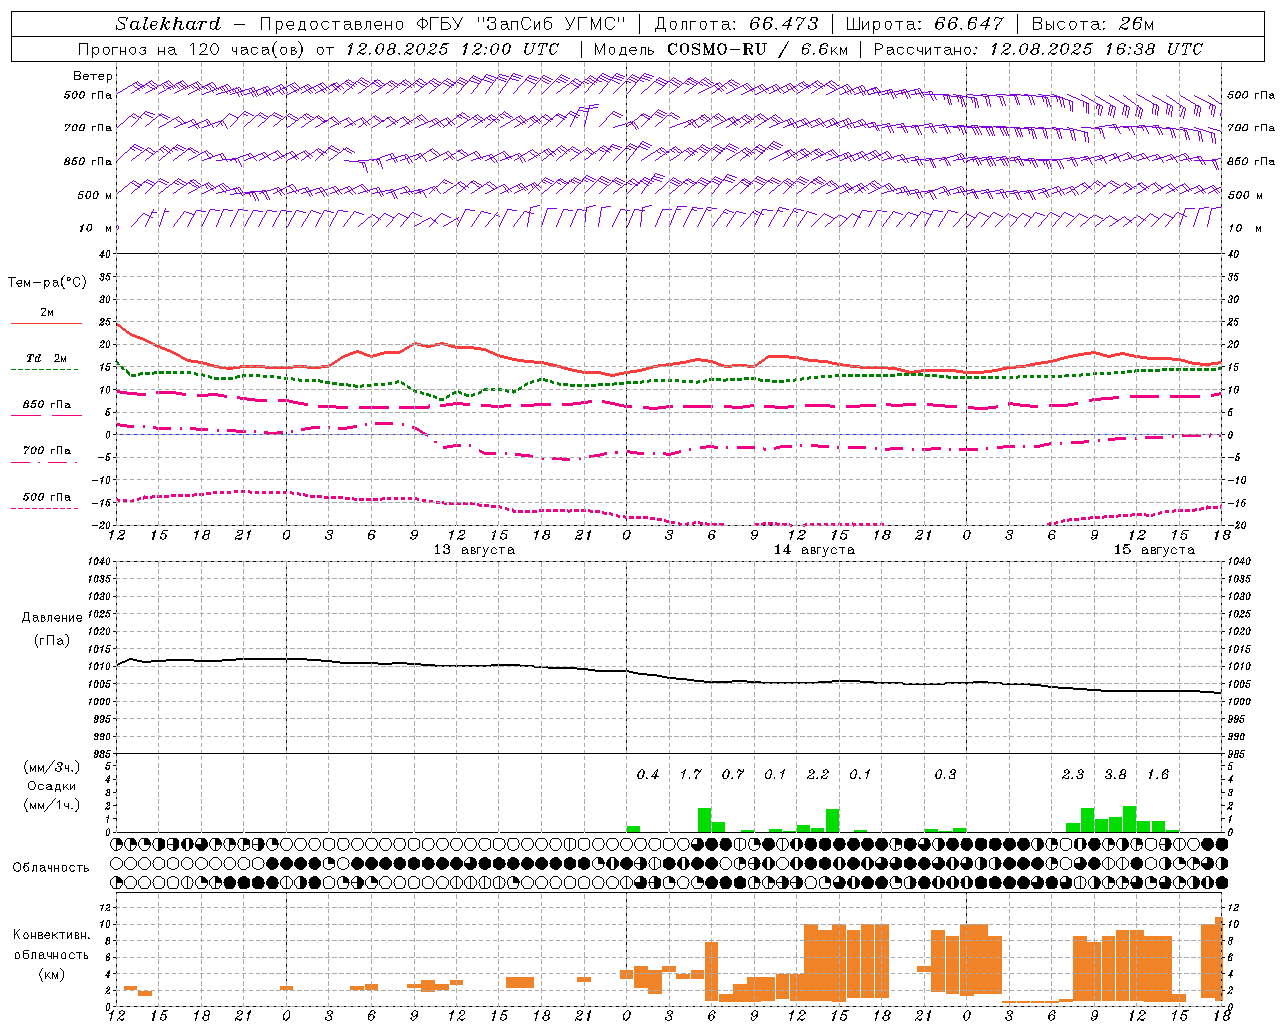The height and width of the screenshot is (1024, 1280).
Task: Click the 500 гПа temperature legend entry
Action: tap(47, 497)
